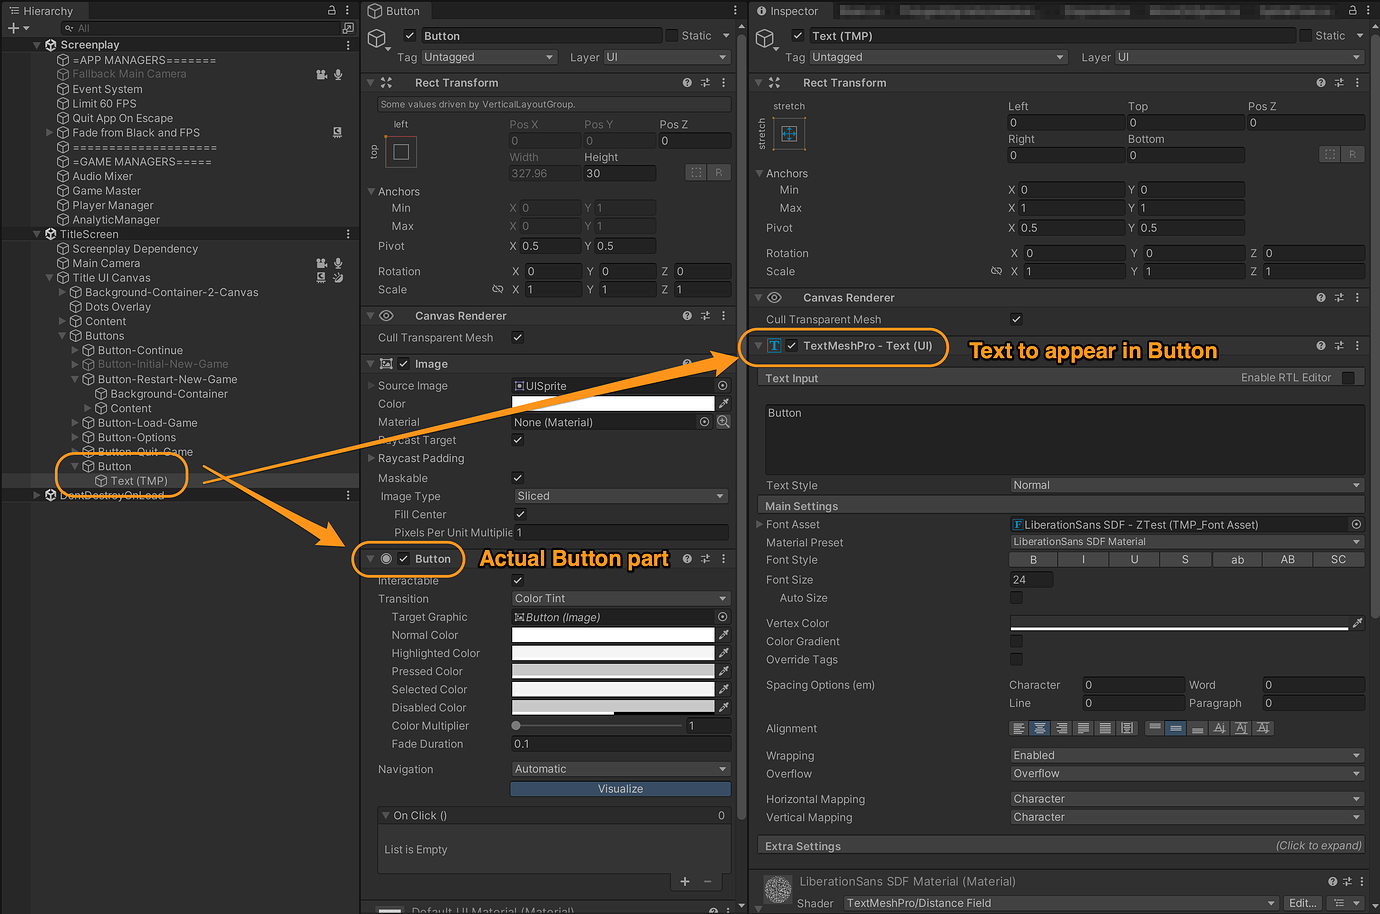Open Rect Transform help in the Button inspector

[x=687, y=83]
